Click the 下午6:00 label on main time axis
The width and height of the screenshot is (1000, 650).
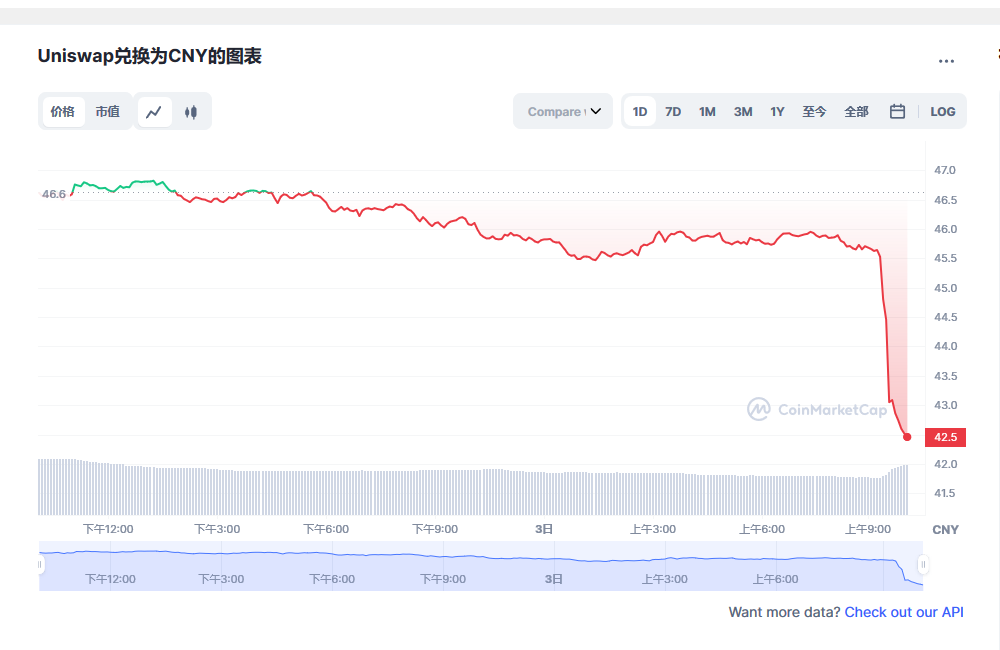[x=326, y=529]
